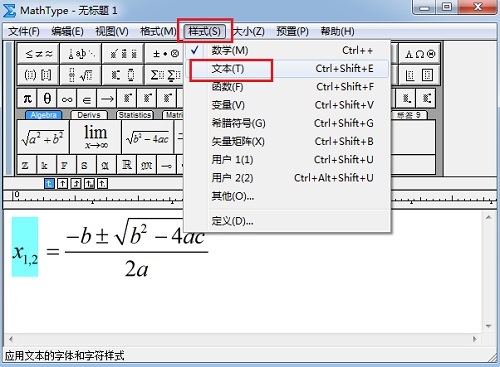Choose the 用户 2(2) style
Image resolution: width=500 pixels, height=367 pixels.
tap(287, 178)
